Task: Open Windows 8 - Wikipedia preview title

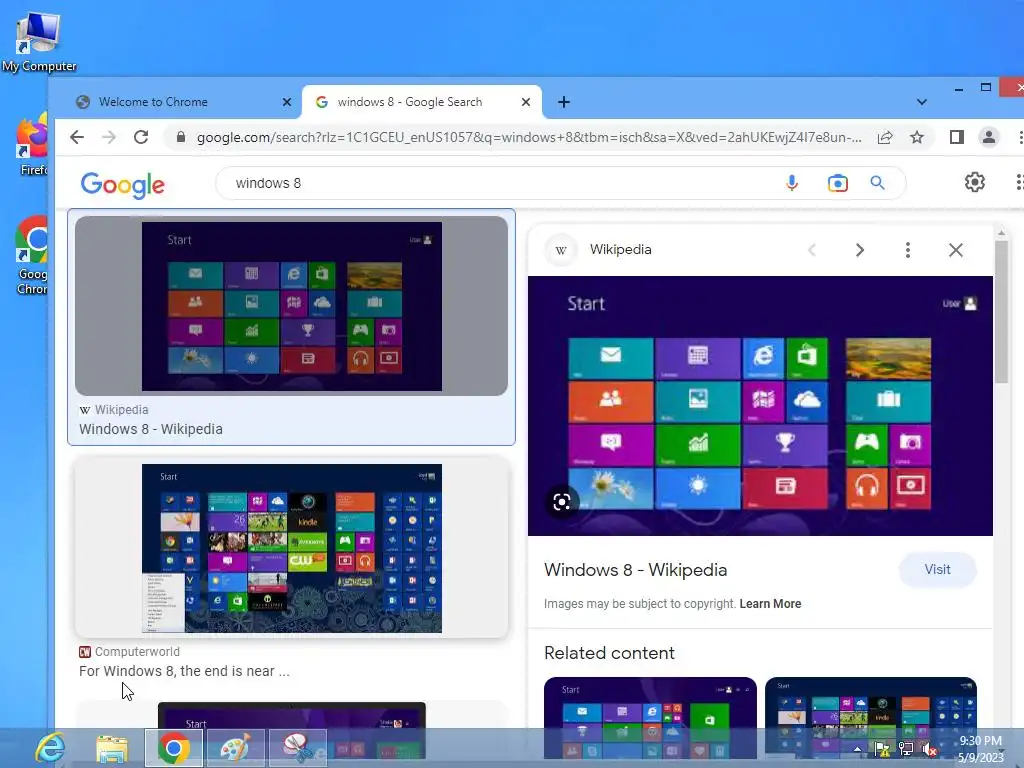Action: 635,570
